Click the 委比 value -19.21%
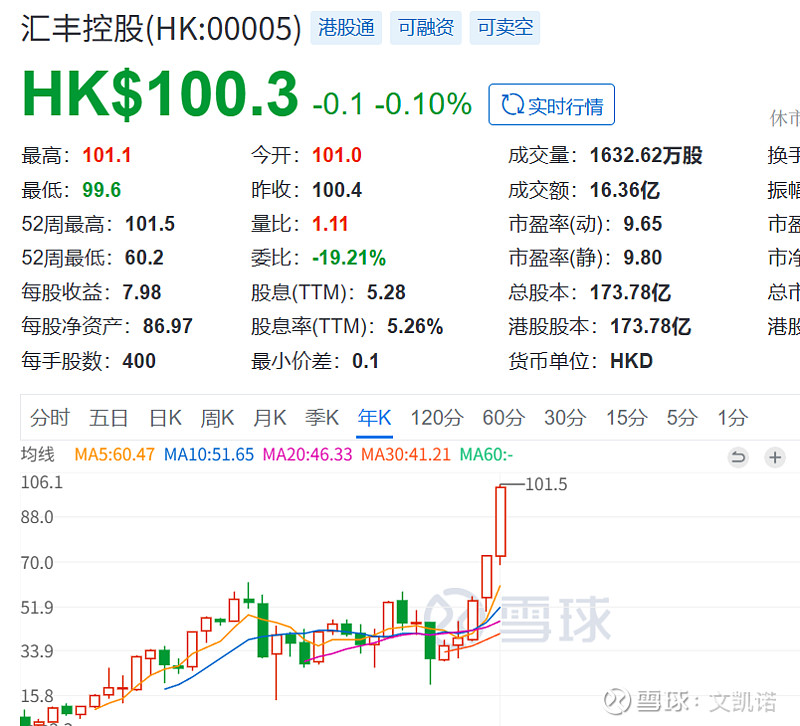 point(349,258)
